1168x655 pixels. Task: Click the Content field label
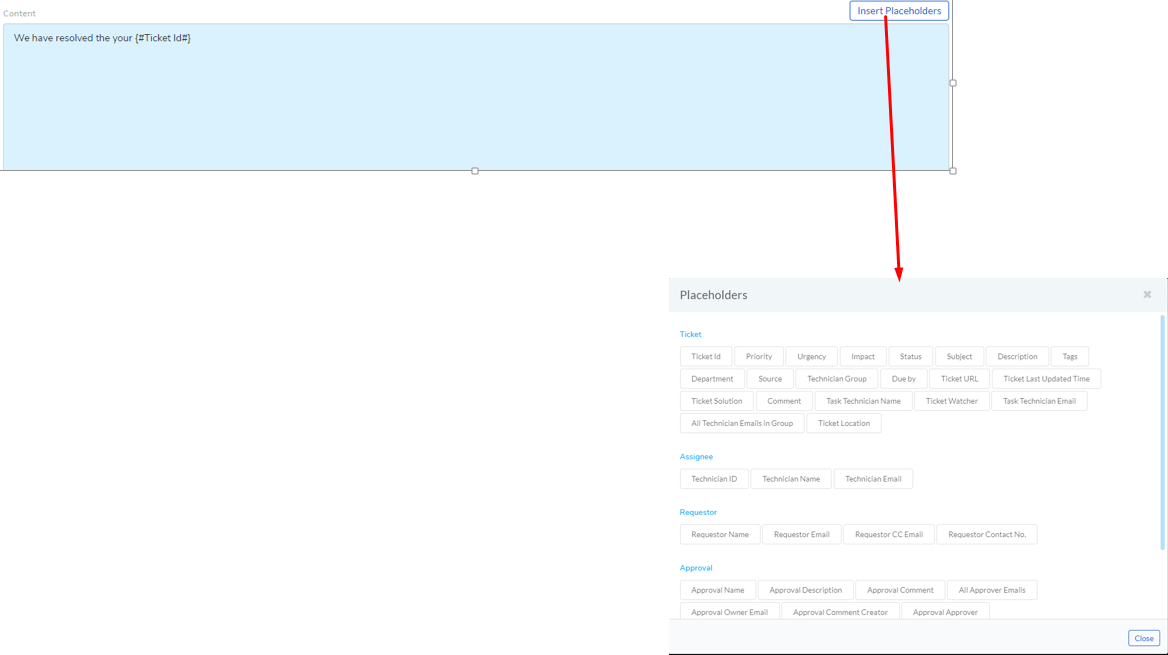click(19, 13)
